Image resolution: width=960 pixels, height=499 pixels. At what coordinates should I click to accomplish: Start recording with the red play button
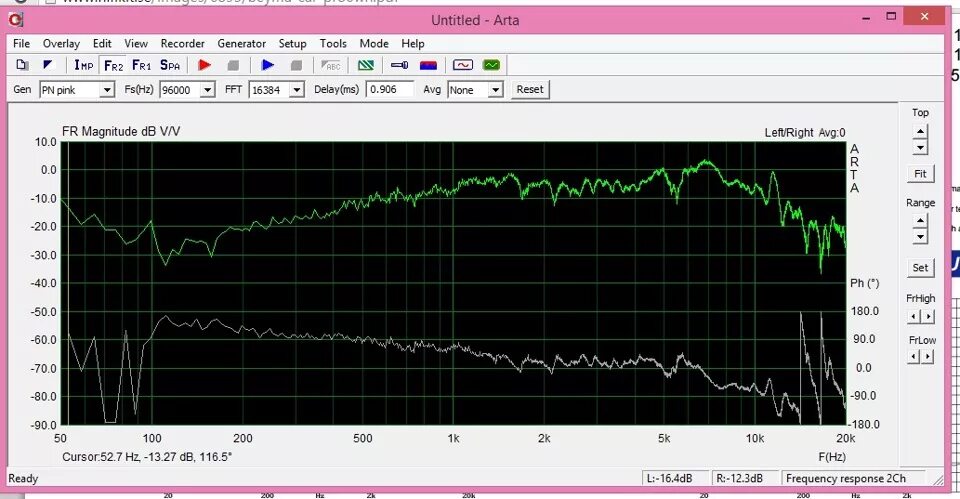point(205,65)
